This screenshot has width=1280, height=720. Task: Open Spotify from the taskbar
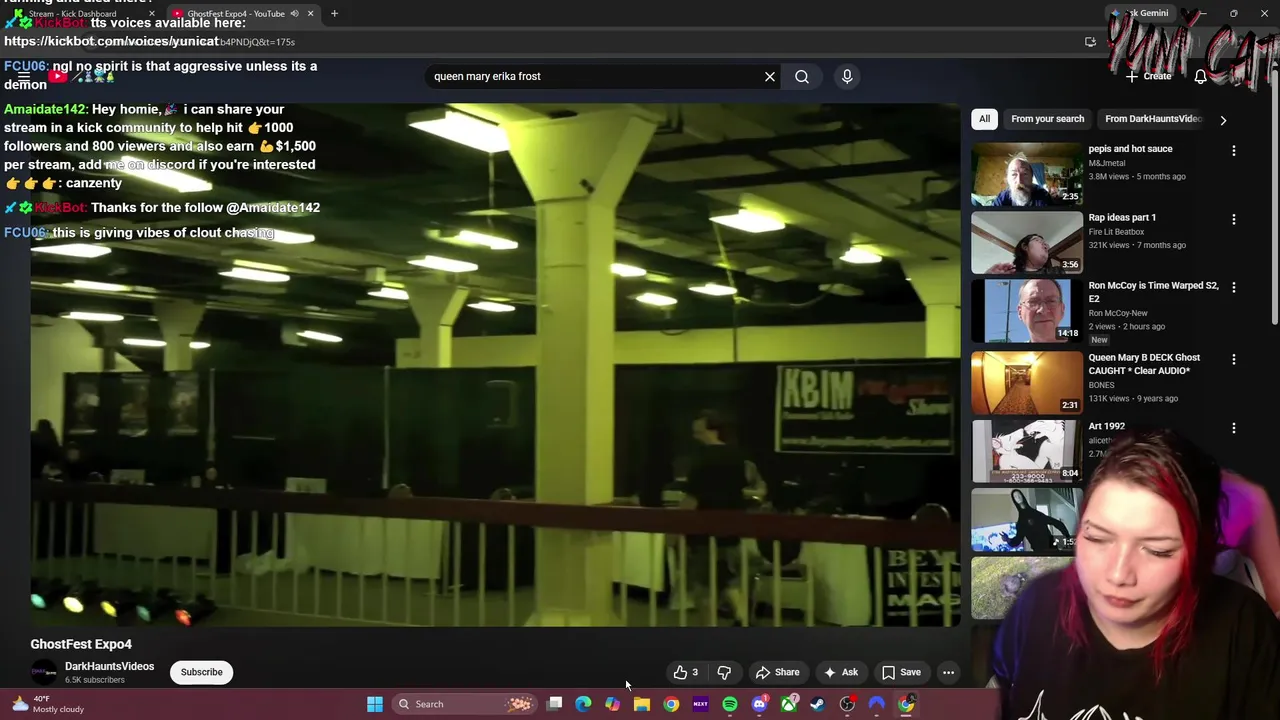730,704
